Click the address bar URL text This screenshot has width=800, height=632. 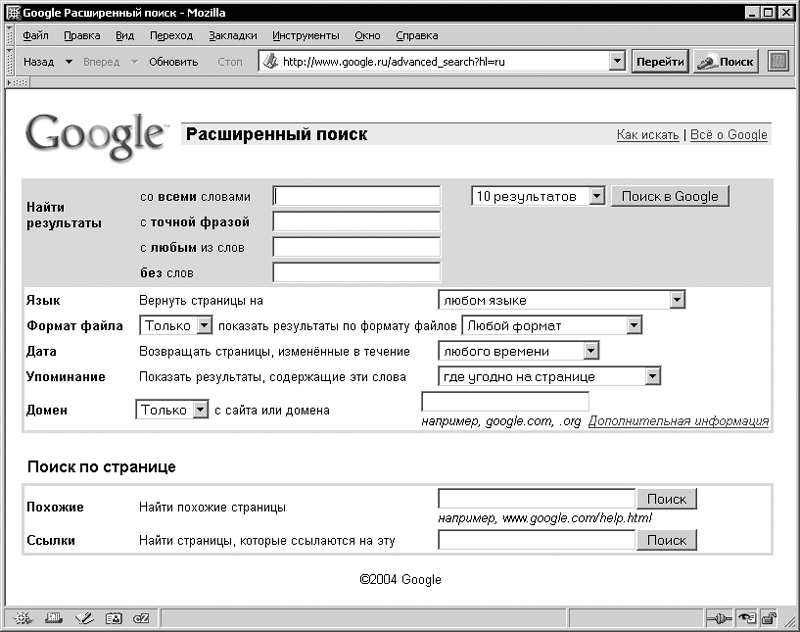[394, 62]
